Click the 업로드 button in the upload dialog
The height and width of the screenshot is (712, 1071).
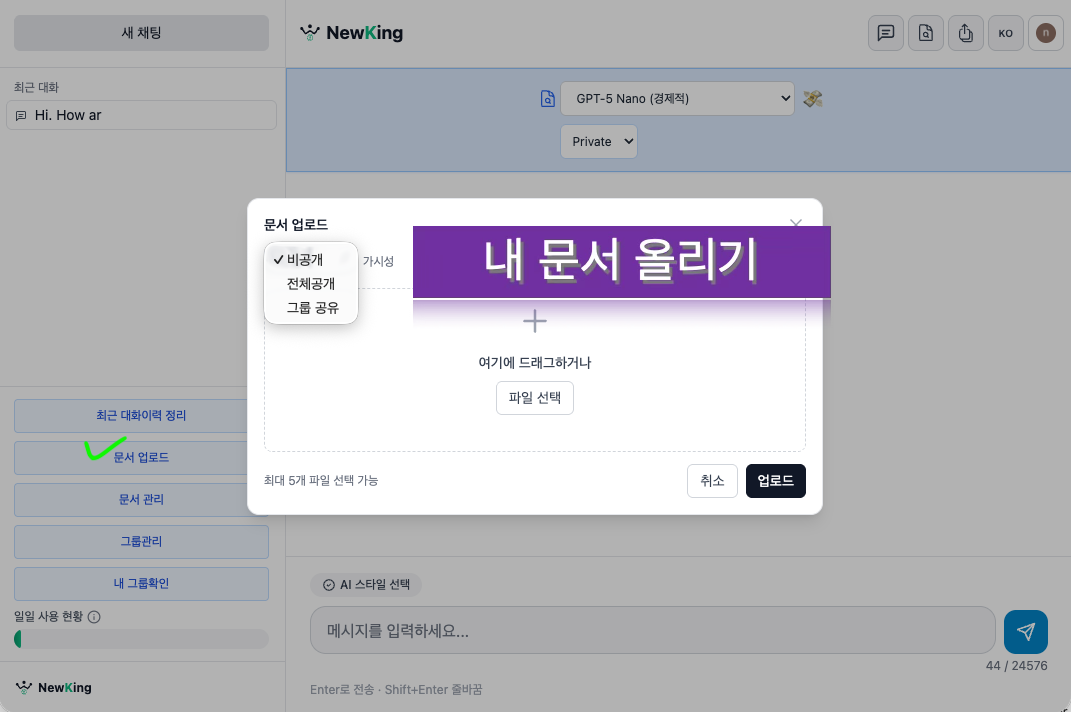775,481
